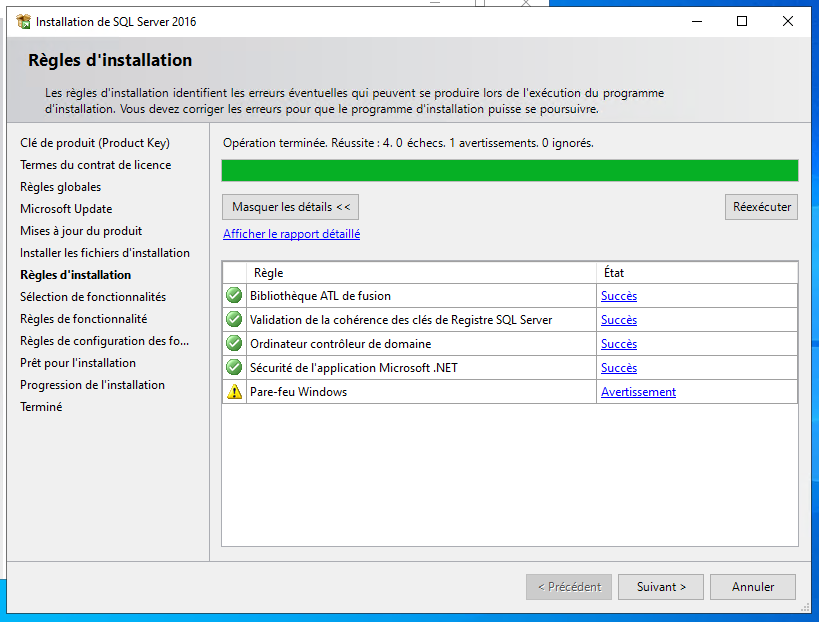
Task: Select Règles de configuration des fo... step
Action: [x=104, y=341]
